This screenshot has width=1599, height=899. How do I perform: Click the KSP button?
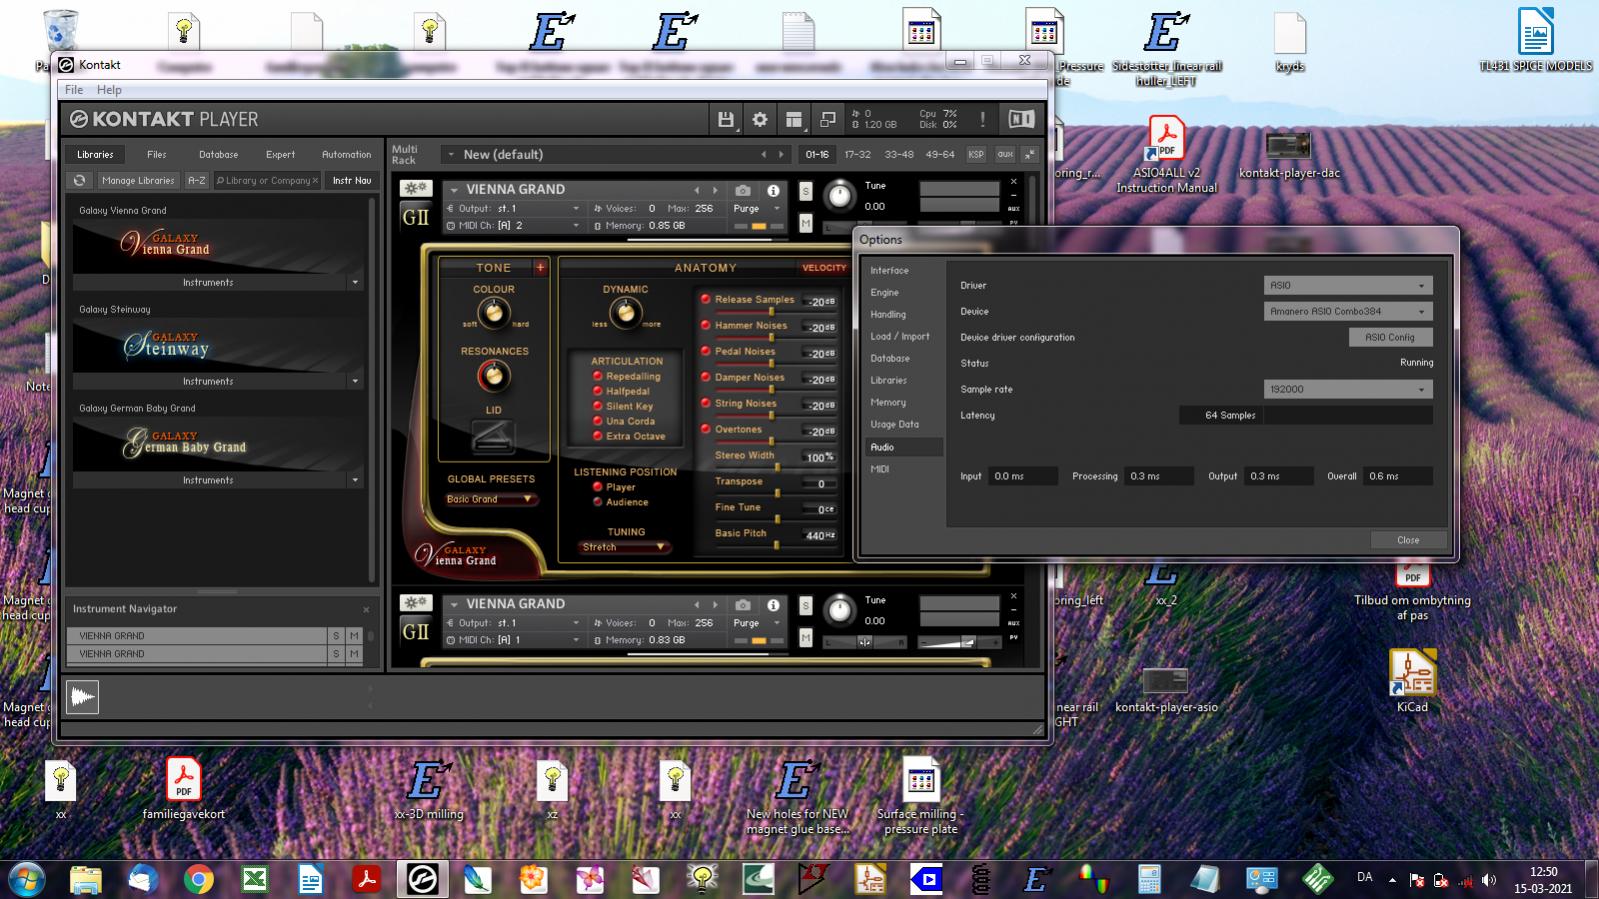pyautogui.click(x=976, y=155)
